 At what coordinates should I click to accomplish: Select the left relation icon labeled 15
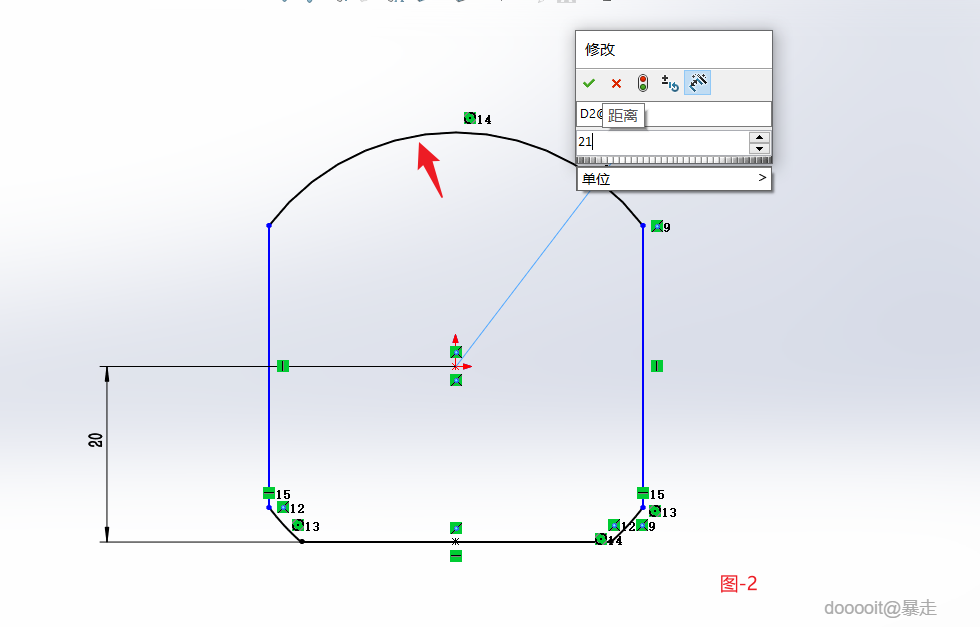269,493
